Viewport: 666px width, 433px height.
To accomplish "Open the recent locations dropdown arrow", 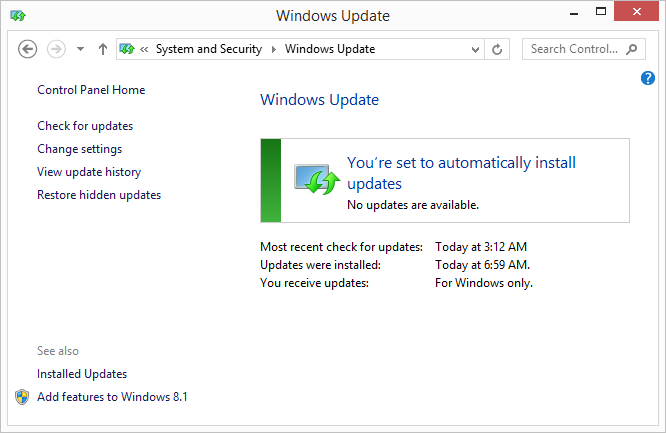I will click(80, 49).
